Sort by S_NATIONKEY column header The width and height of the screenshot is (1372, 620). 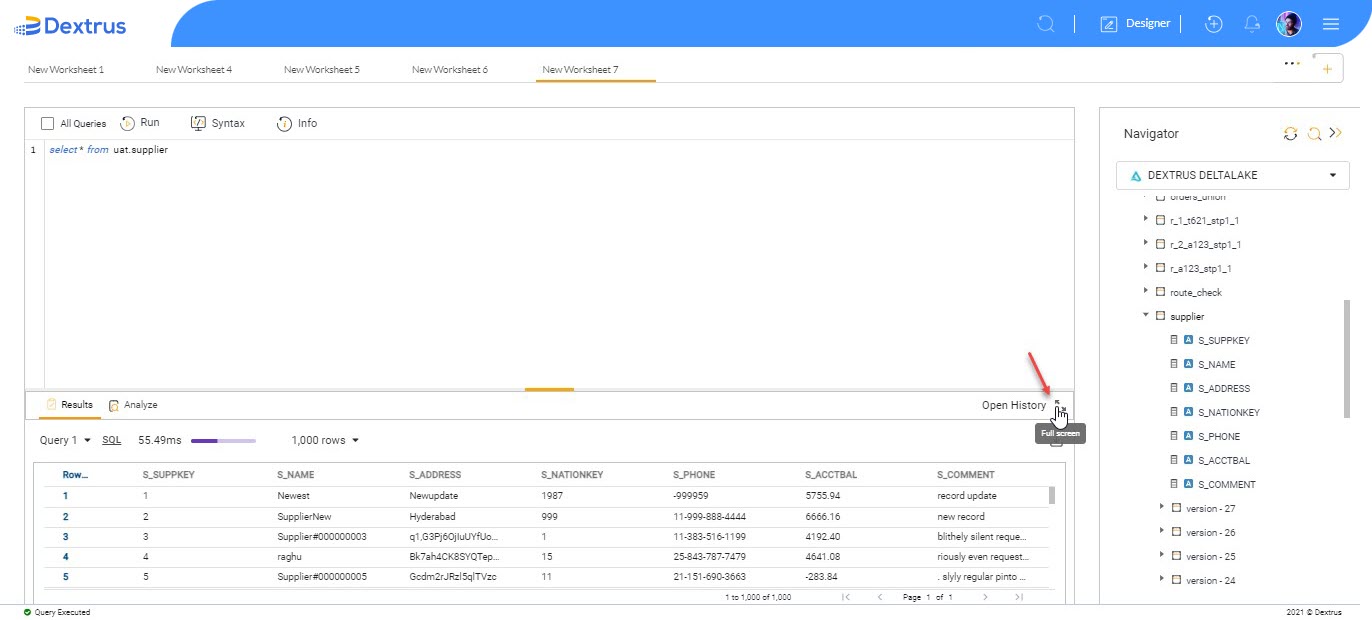click(571, 475)
